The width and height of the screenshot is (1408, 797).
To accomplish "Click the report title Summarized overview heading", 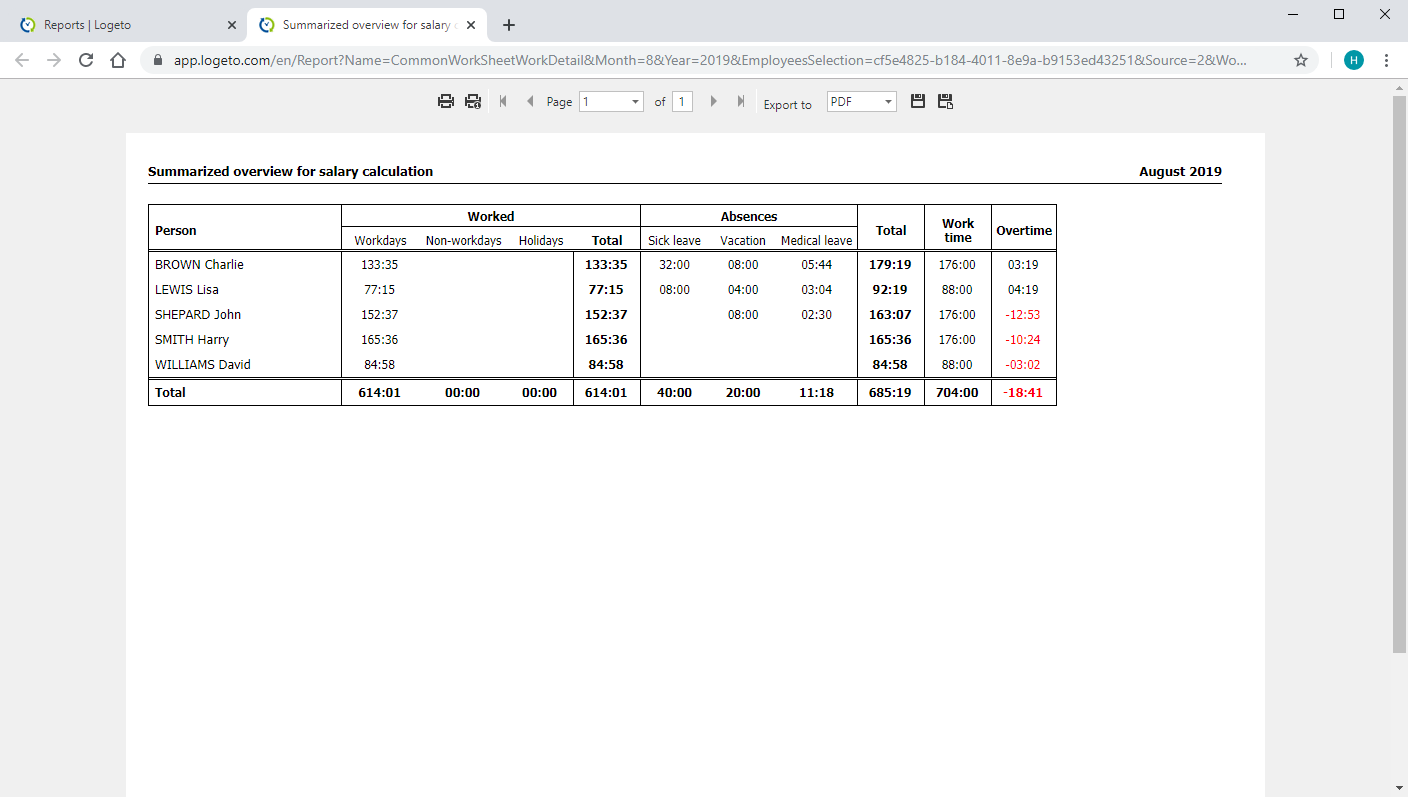I will click(x=290, y=172).
